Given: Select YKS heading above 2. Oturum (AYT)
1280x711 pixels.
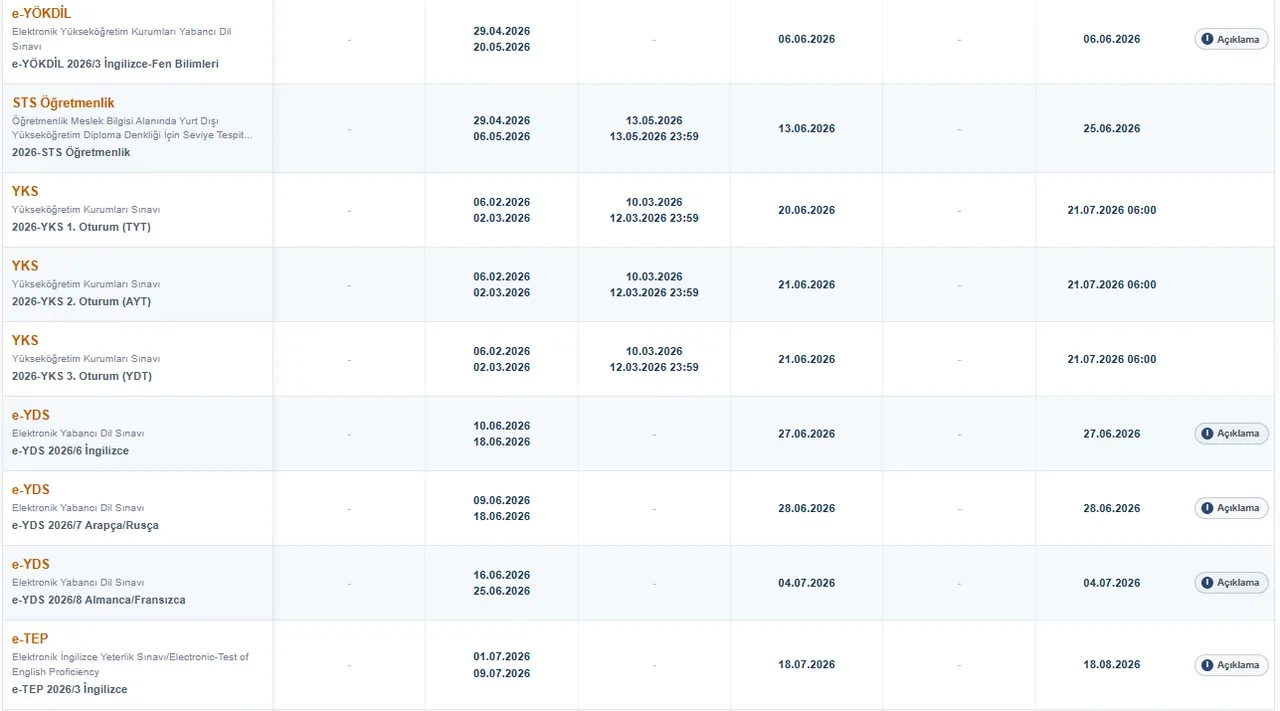Looking at the screenshot, I should pyautogui.click(x=25, y=266).
